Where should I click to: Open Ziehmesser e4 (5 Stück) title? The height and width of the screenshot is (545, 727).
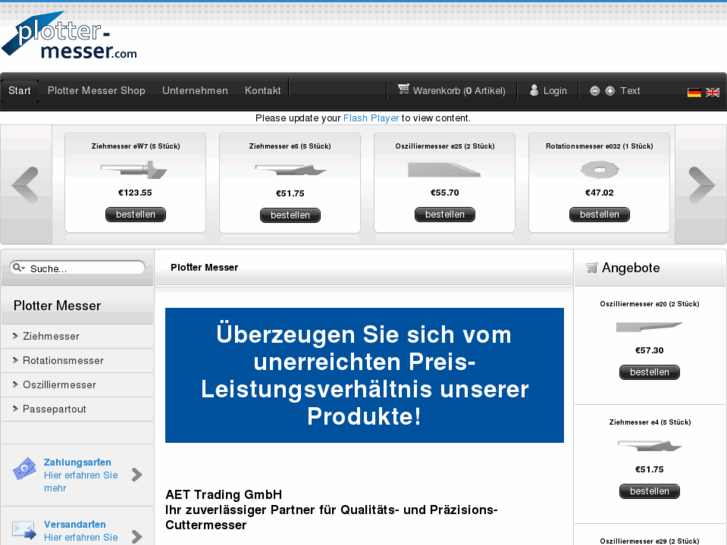tap(650, 422)
